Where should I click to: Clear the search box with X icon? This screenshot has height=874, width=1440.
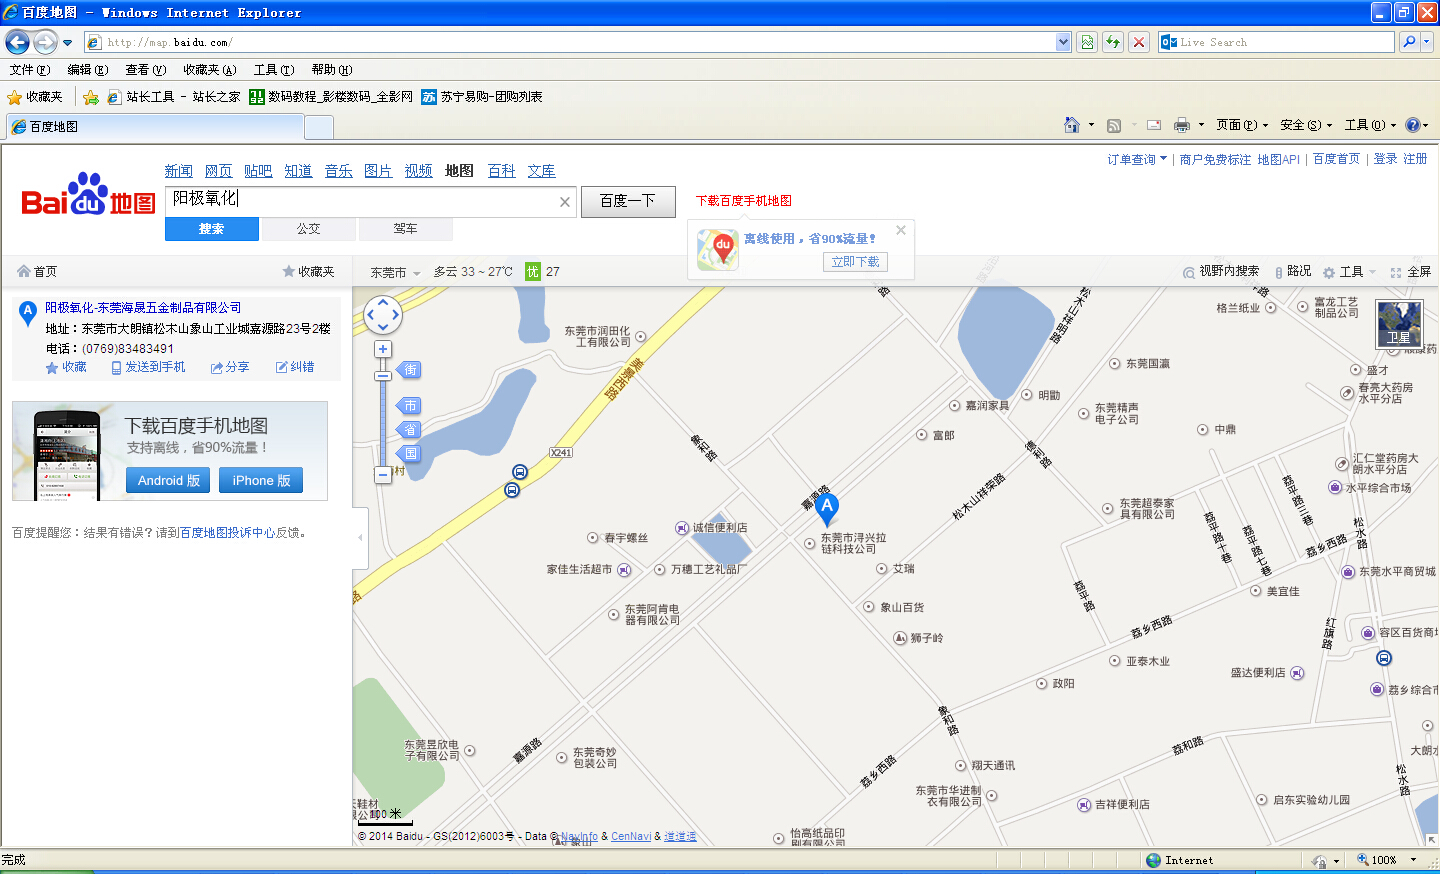click(x=565, y=202)
